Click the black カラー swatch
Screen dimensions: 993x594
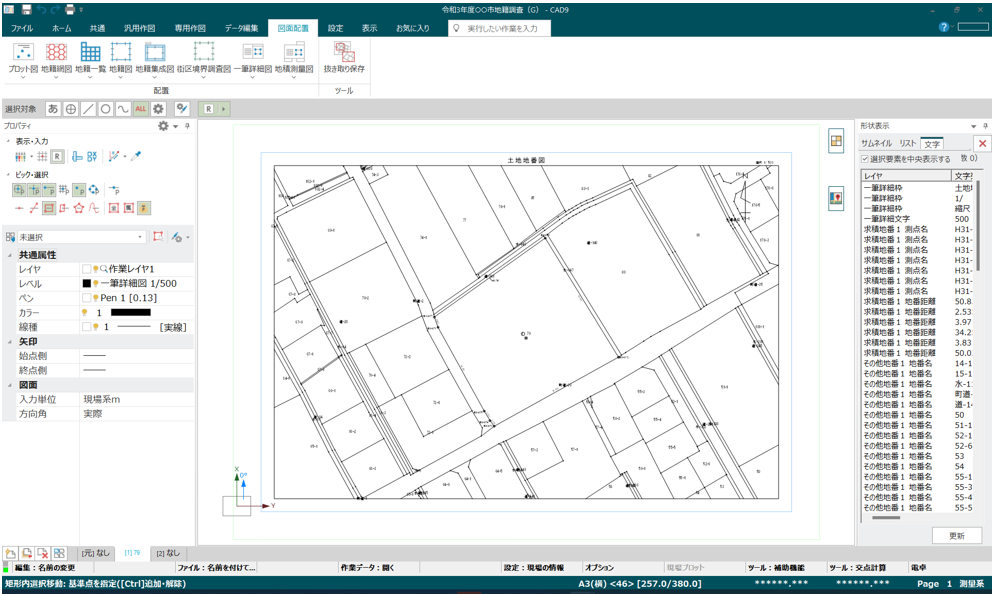point(130,312)
